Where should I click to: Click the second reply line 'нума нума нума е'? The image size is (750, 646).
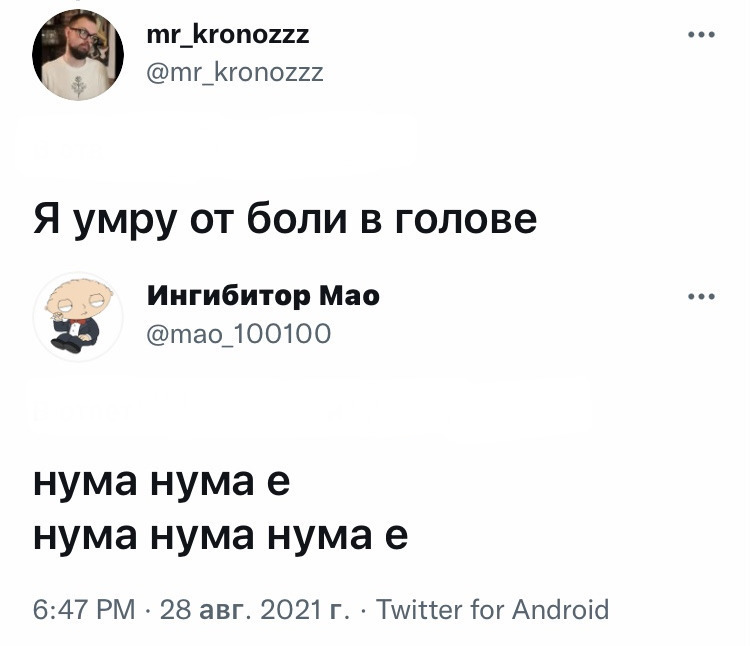point(220,536)
